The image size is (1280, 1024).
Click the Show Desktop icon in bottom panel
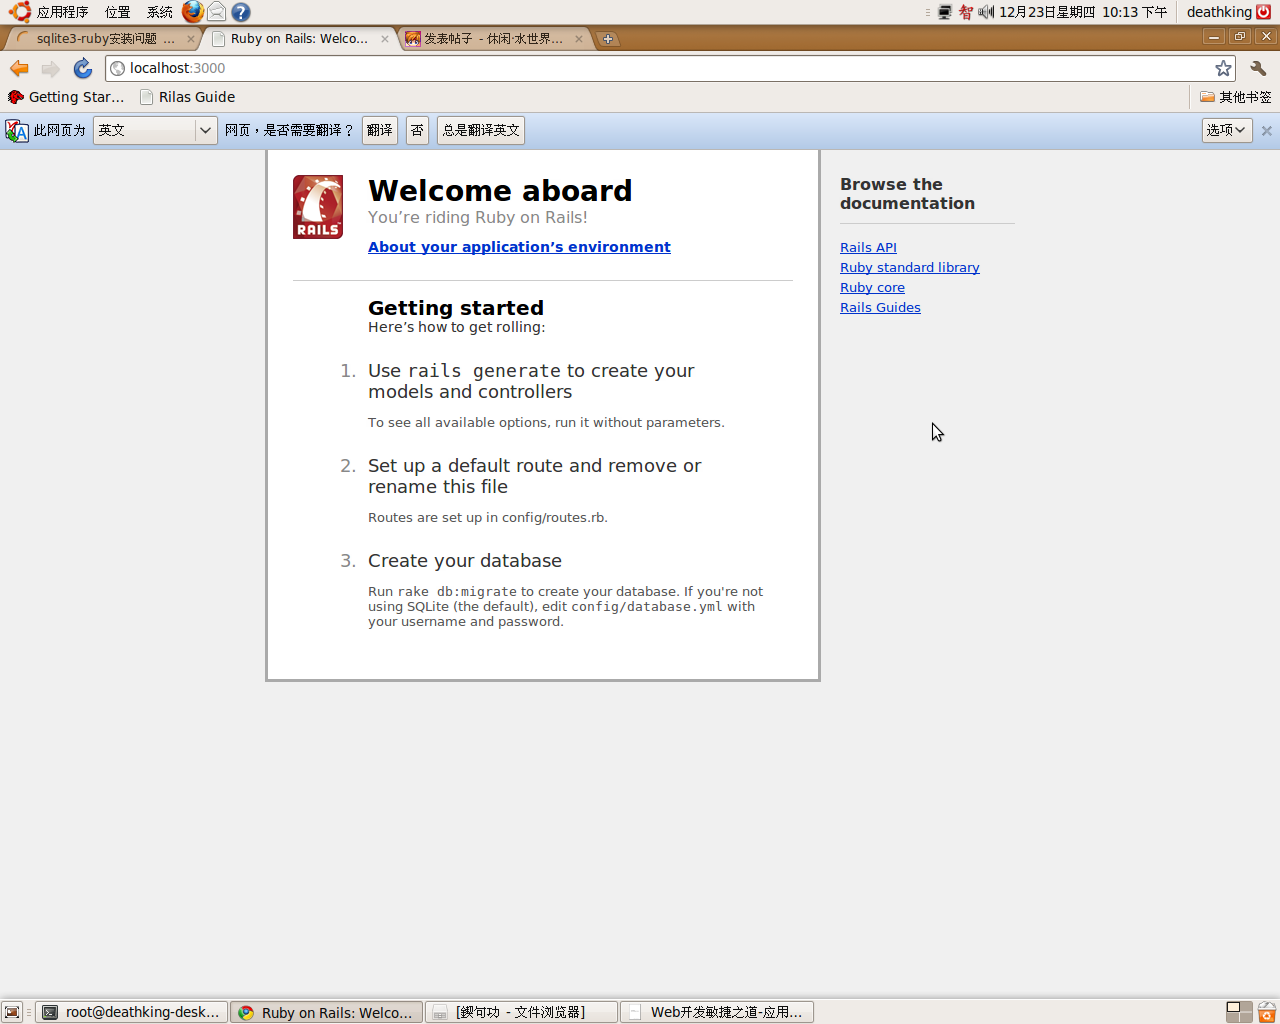pyautogui.click(x=12, y=1012)
